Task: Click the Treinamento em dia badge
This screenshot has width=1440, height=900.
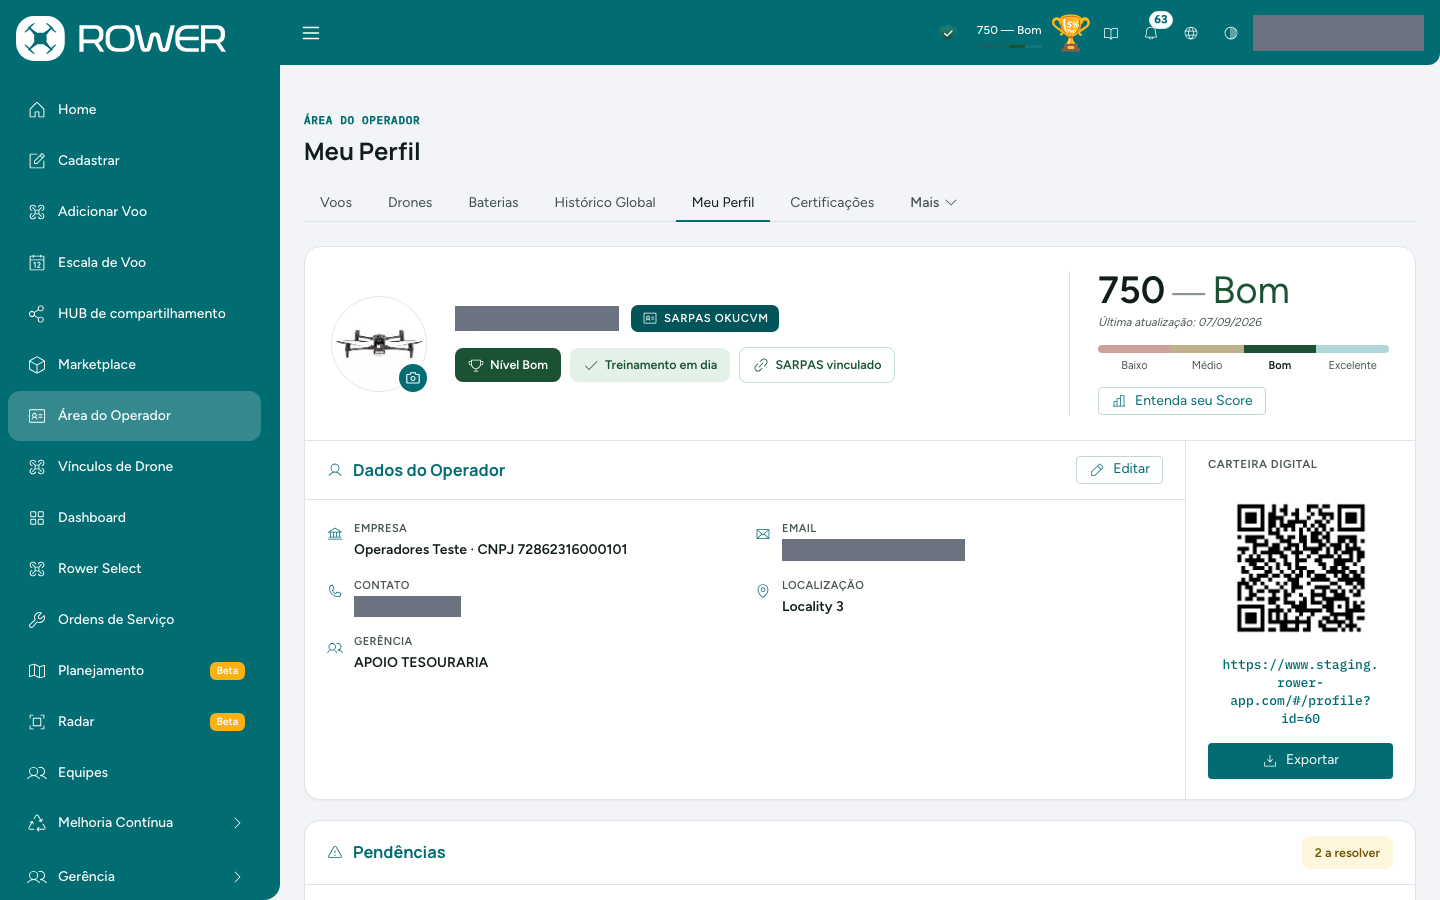Action: (650, 365)
